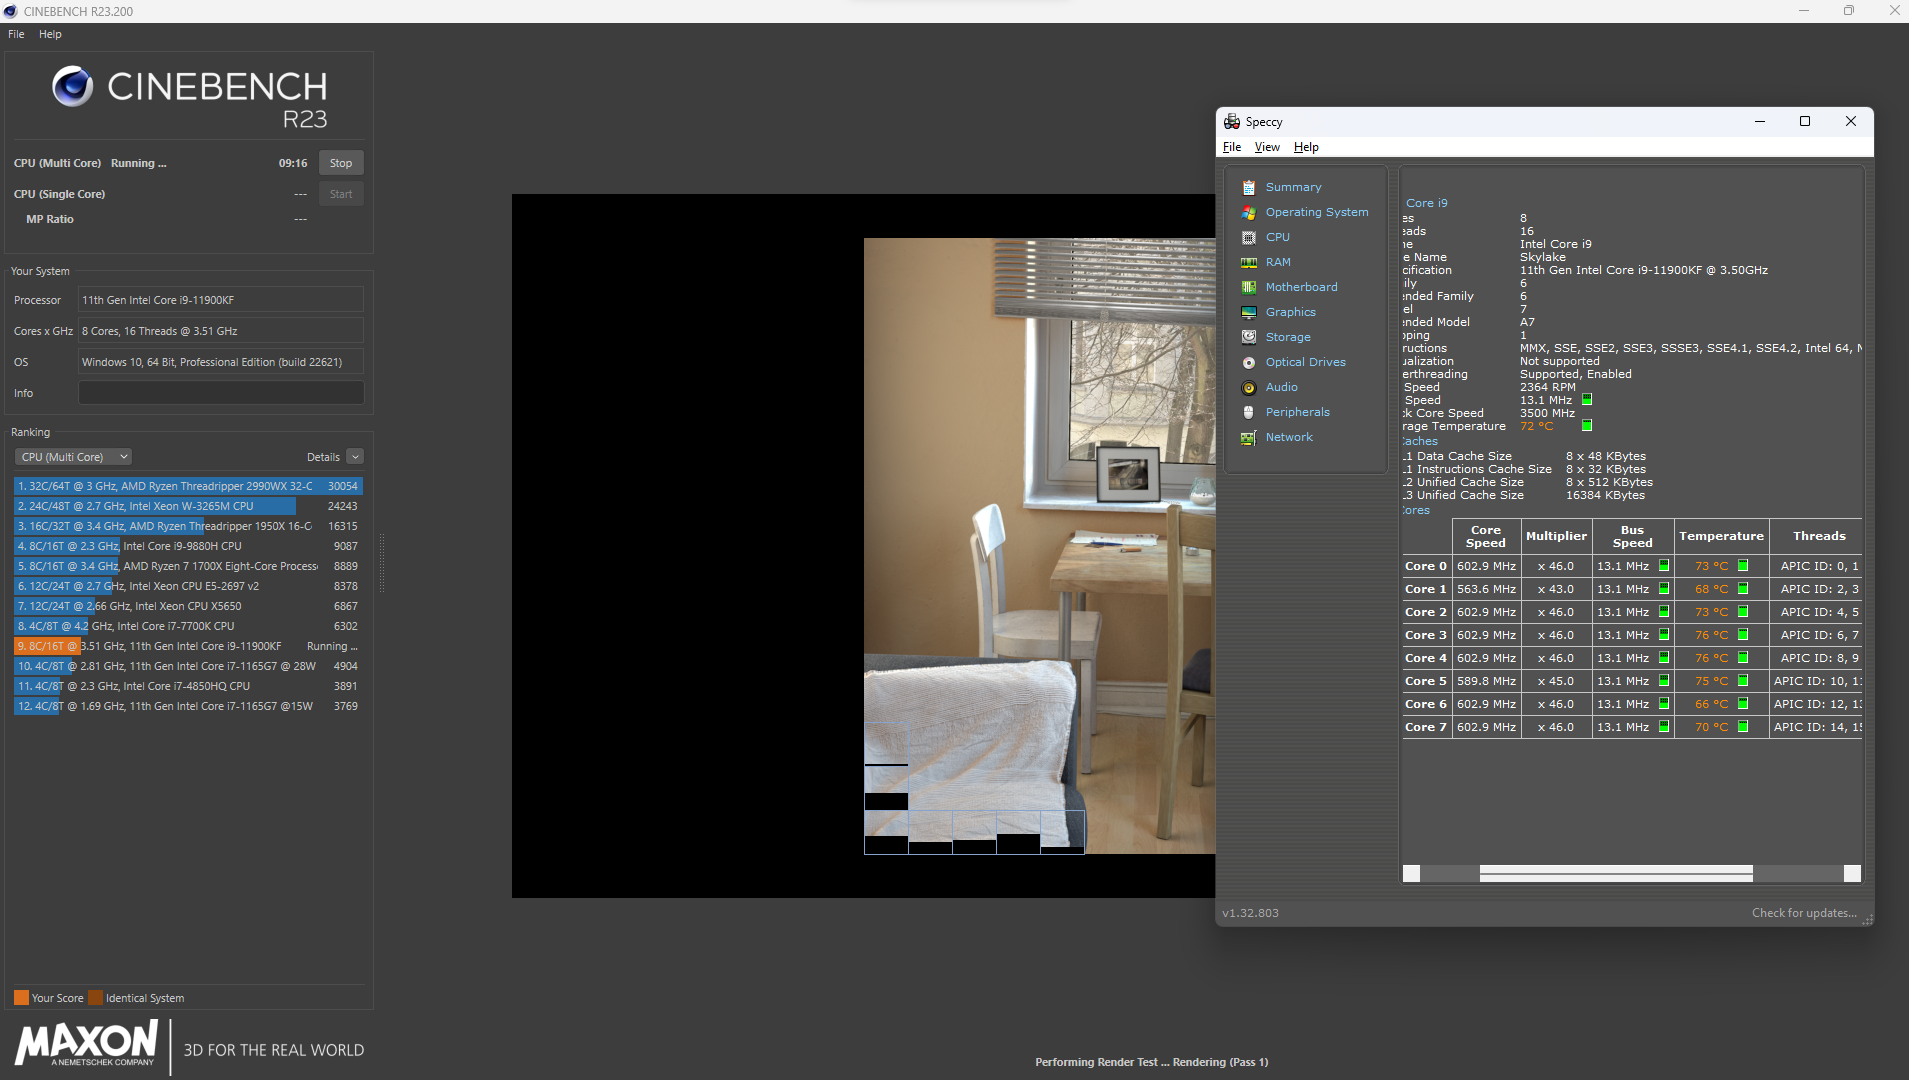The image size is (1909, 1080).
Task: Click the Cinebench logo icon in title bar
Action: (x=10, y=11)
